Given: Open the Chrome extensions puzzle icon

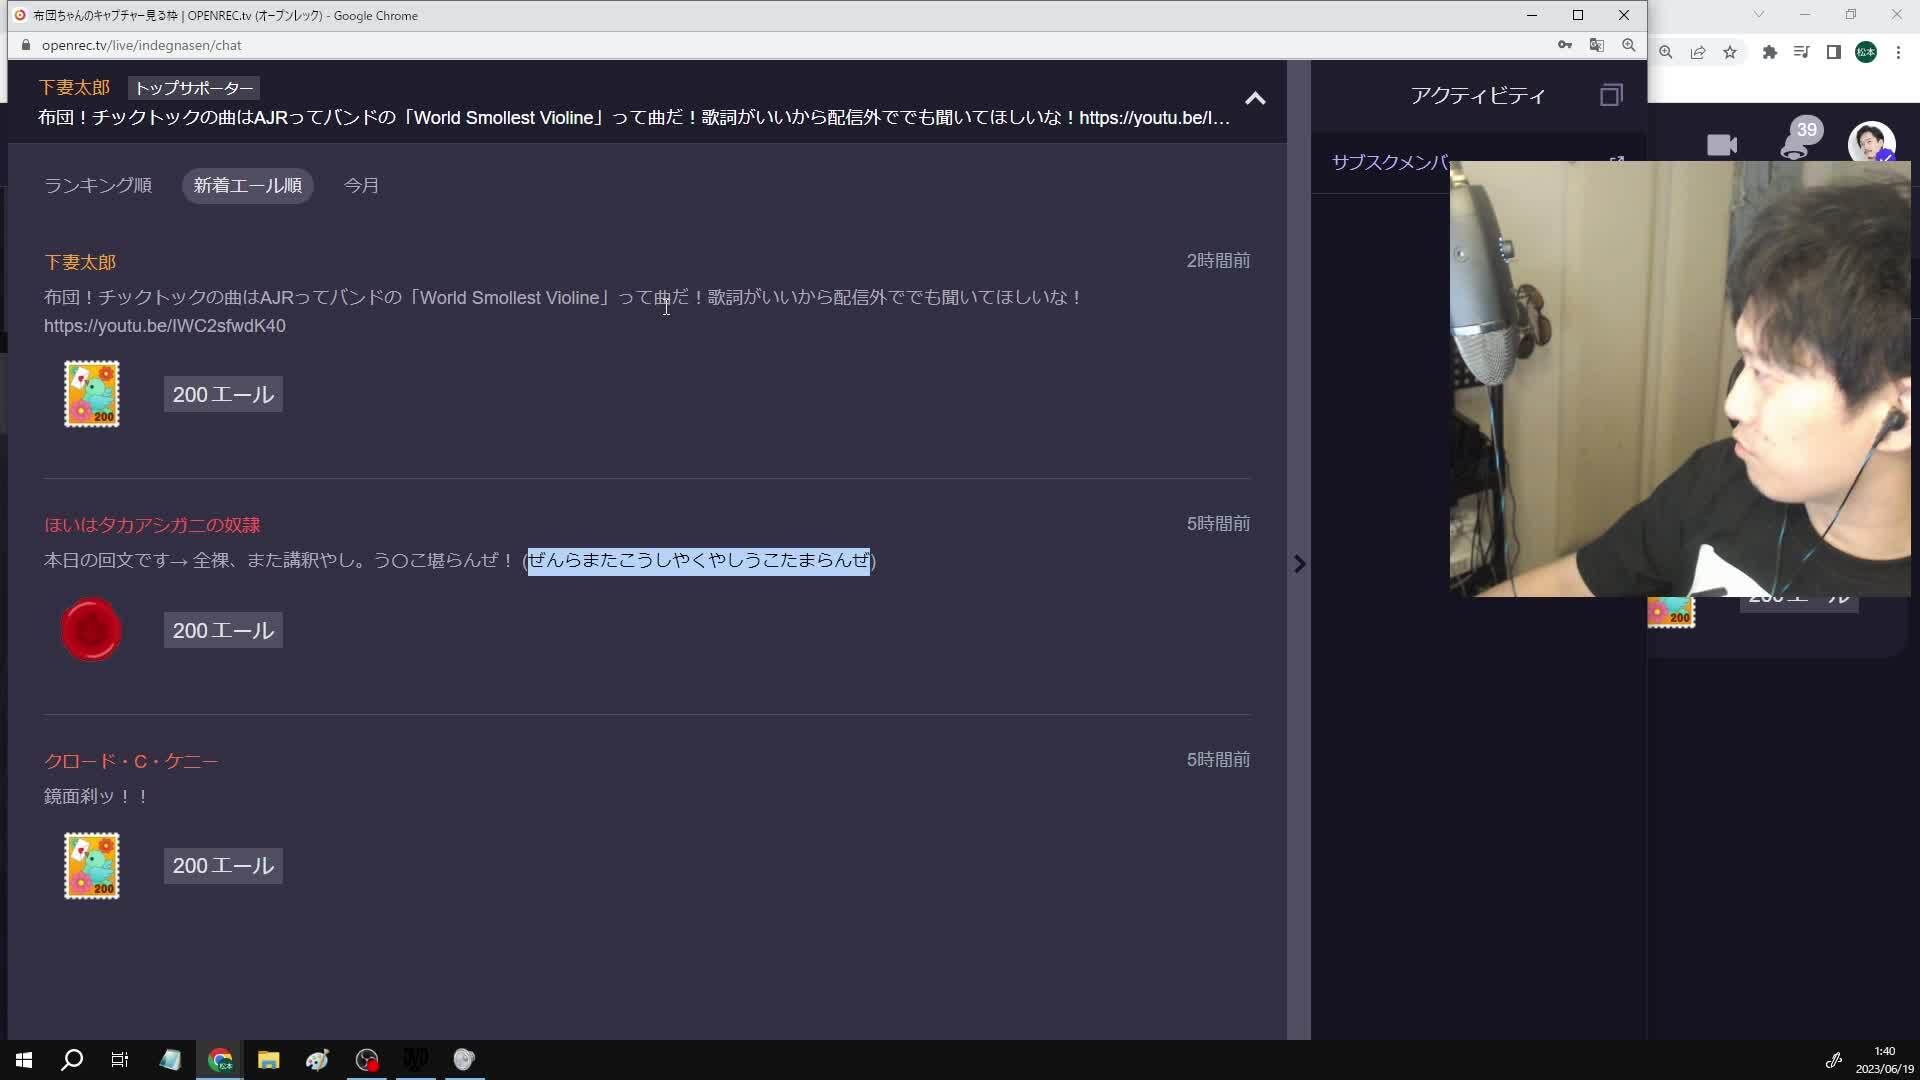Looking at the screenshot, I should point(1769,52).
